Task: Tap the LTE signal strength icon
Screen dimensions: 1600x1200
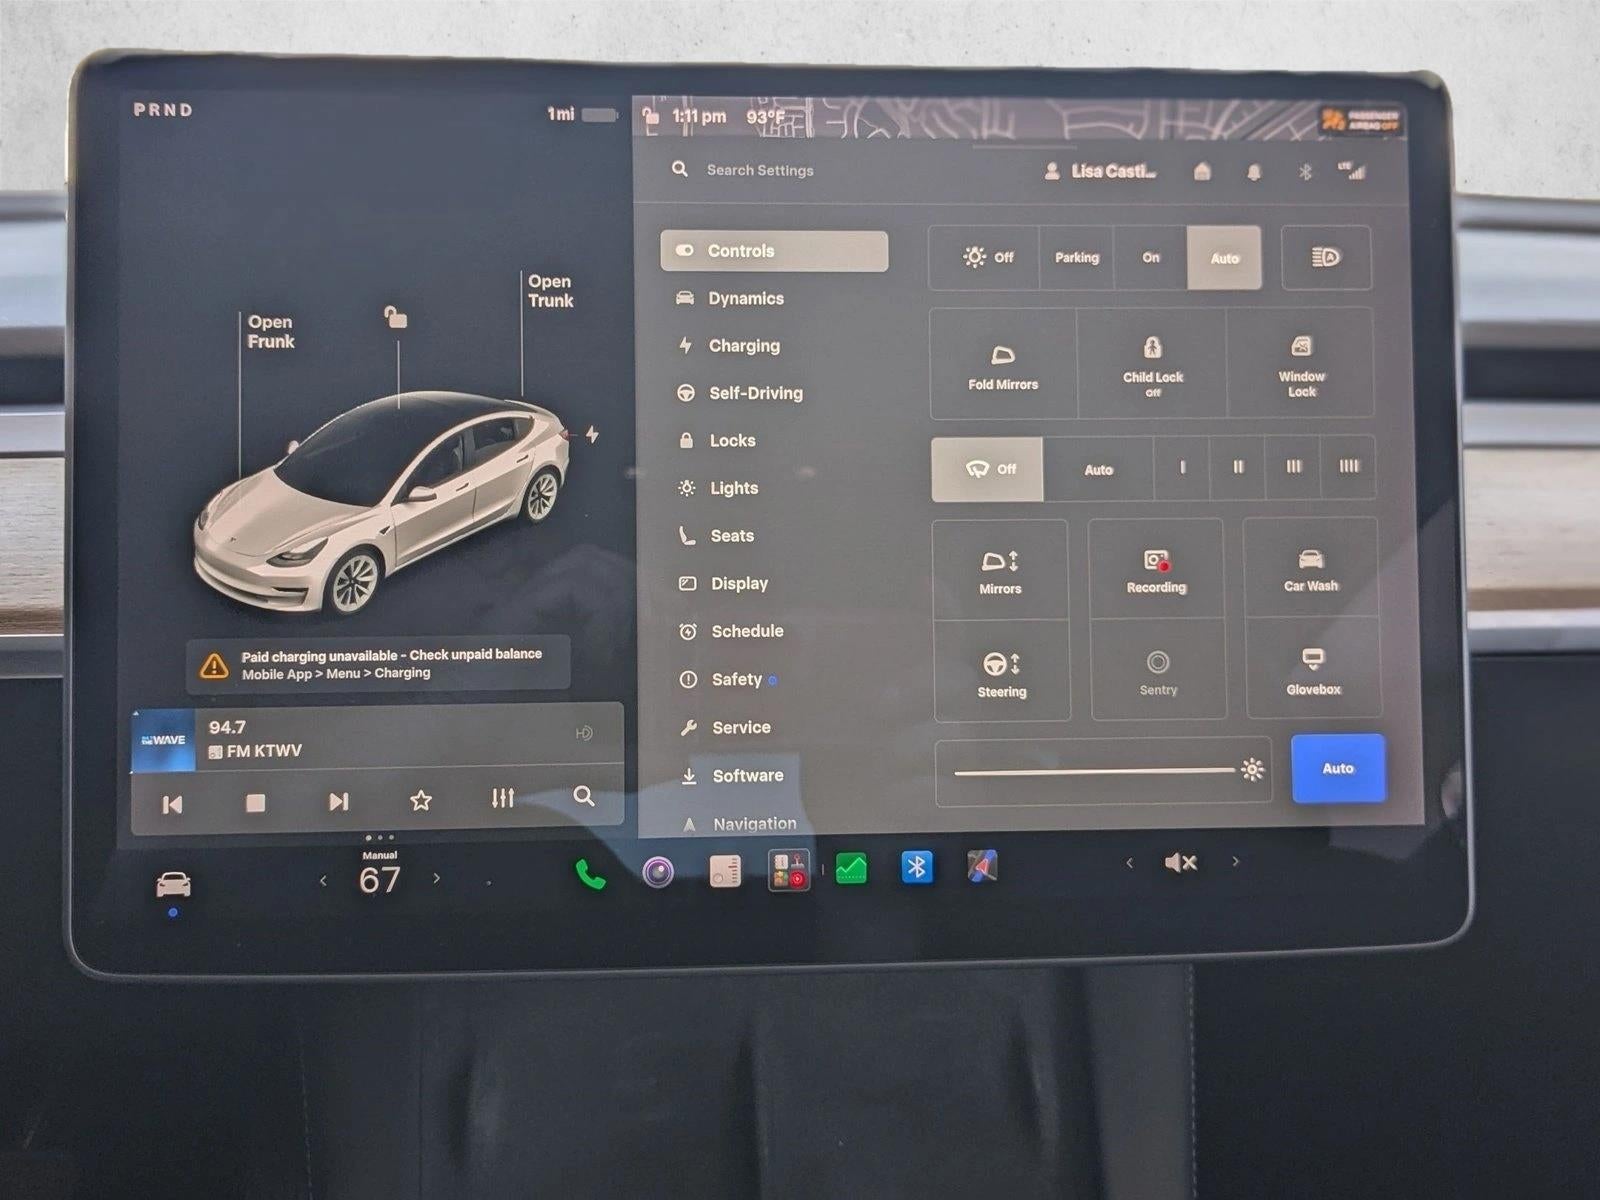Action: click(1351, 171)
